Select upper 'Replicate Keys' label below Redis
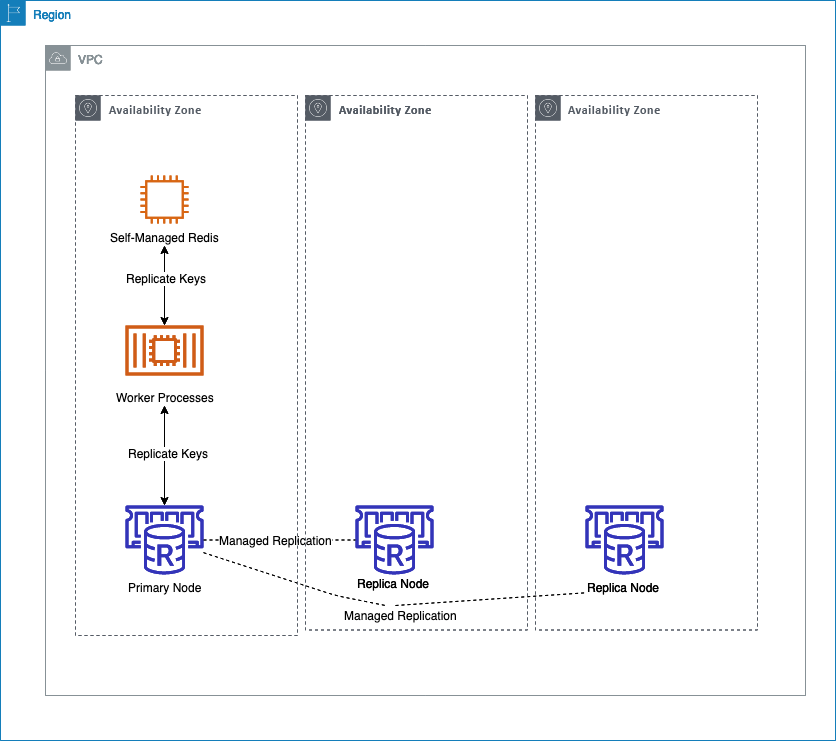Image resolution: width=836 pixels, height=741 pixels. point(166,279)
